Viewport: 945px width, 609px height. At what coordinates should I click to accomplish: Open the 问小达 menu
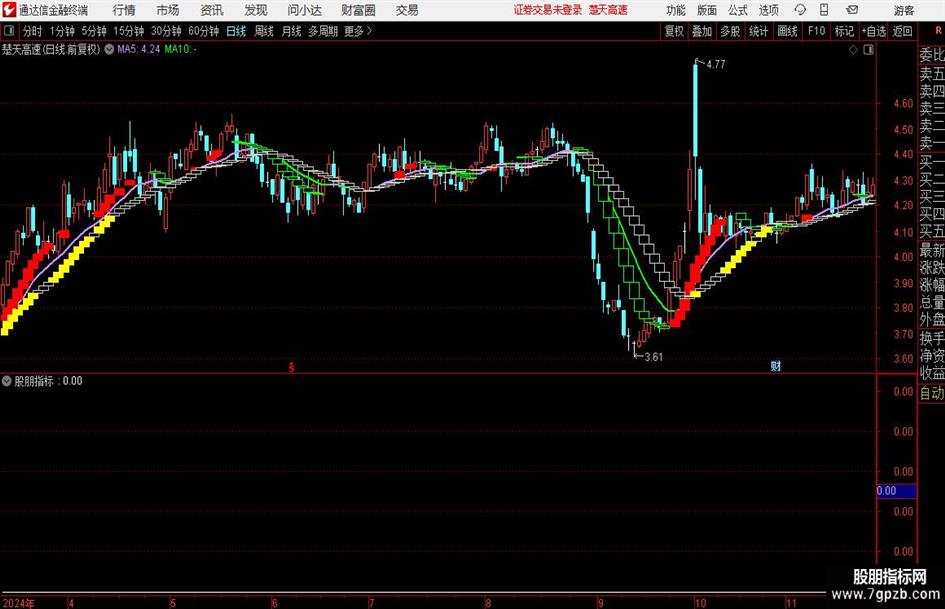point(304,10)
